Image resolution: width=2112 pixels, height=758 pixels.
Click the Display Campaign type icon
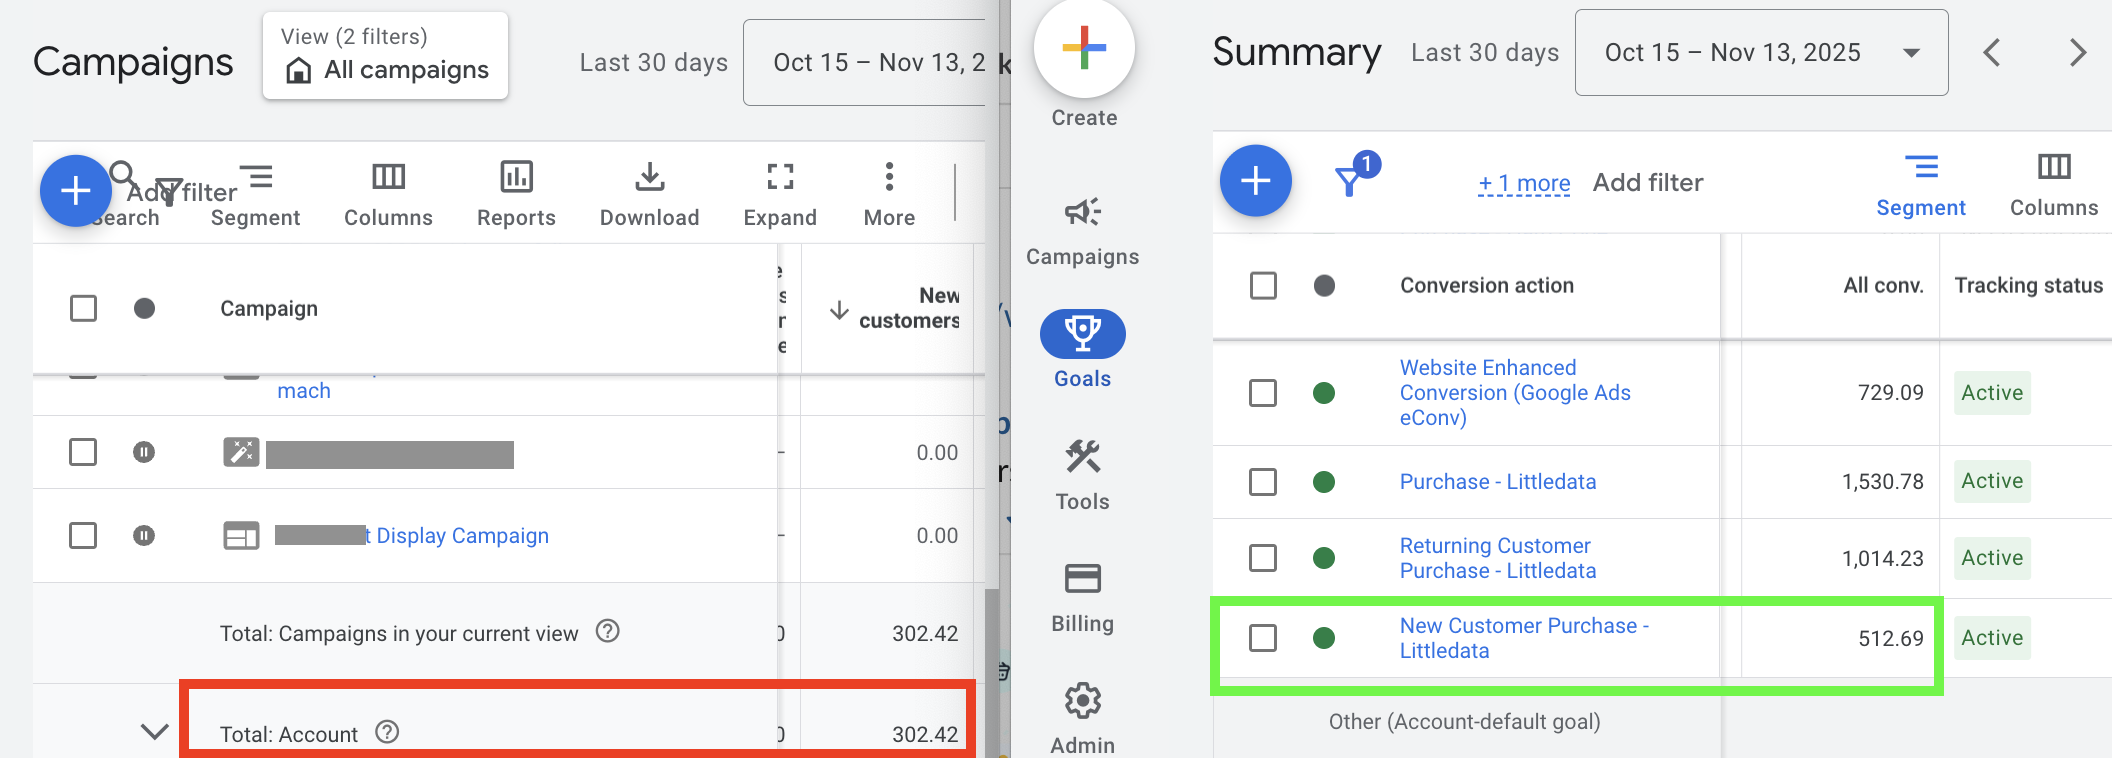(x=241, y=536)
